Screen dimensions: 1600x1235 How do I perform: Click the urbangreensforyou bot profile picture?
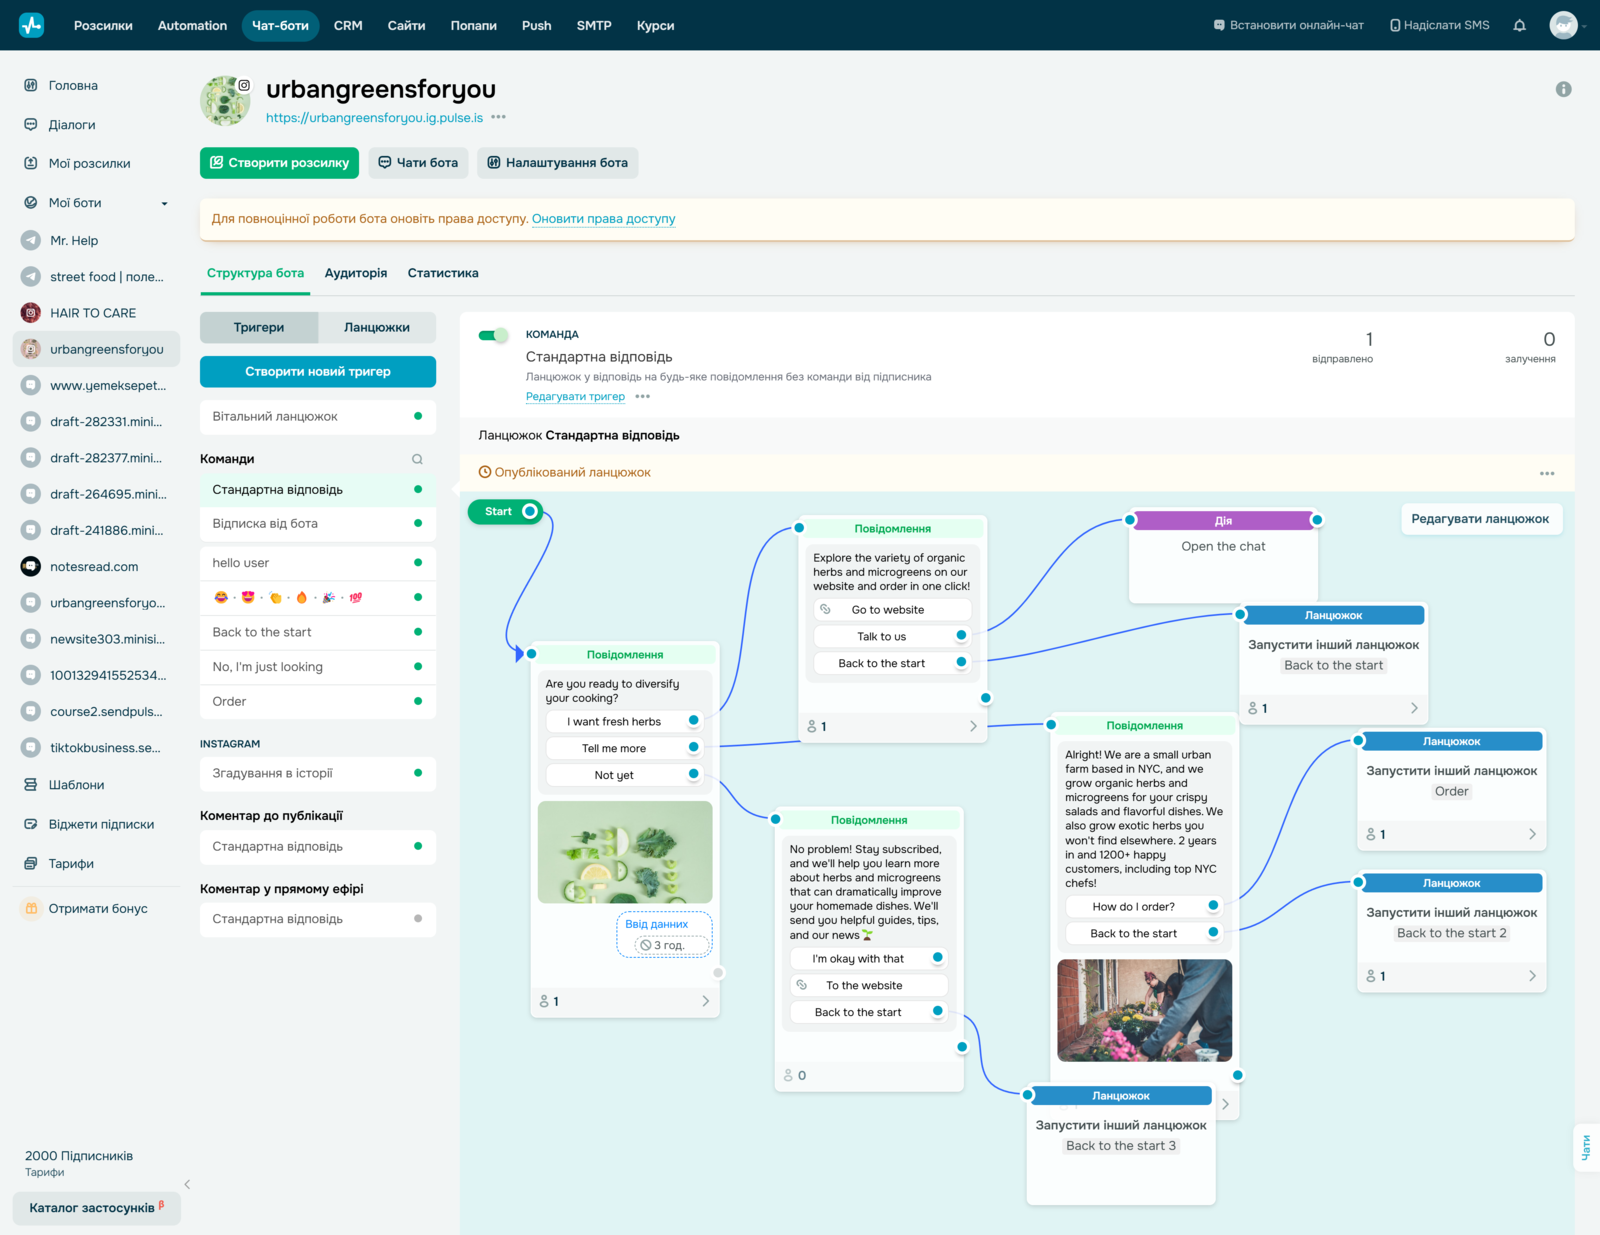[x=226, y=100]
